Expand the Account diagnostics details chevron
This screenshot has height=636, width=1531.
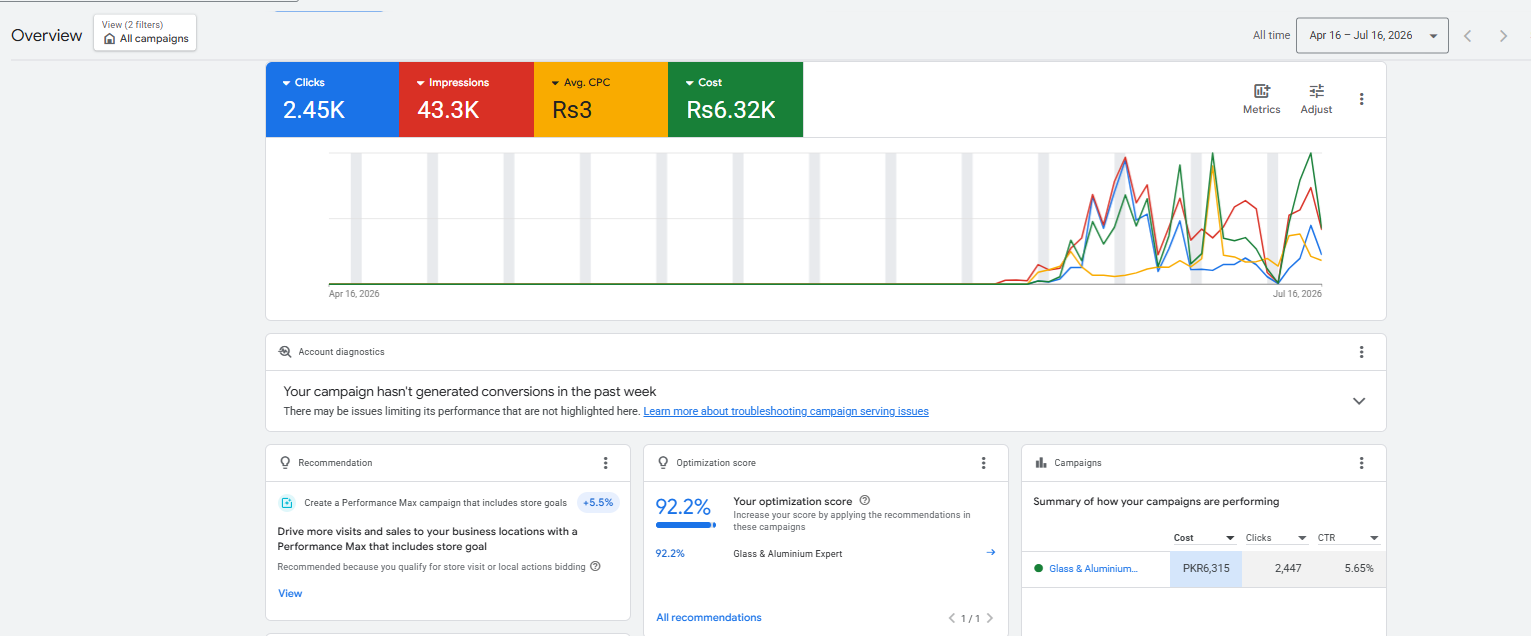tap(1359, 401)
